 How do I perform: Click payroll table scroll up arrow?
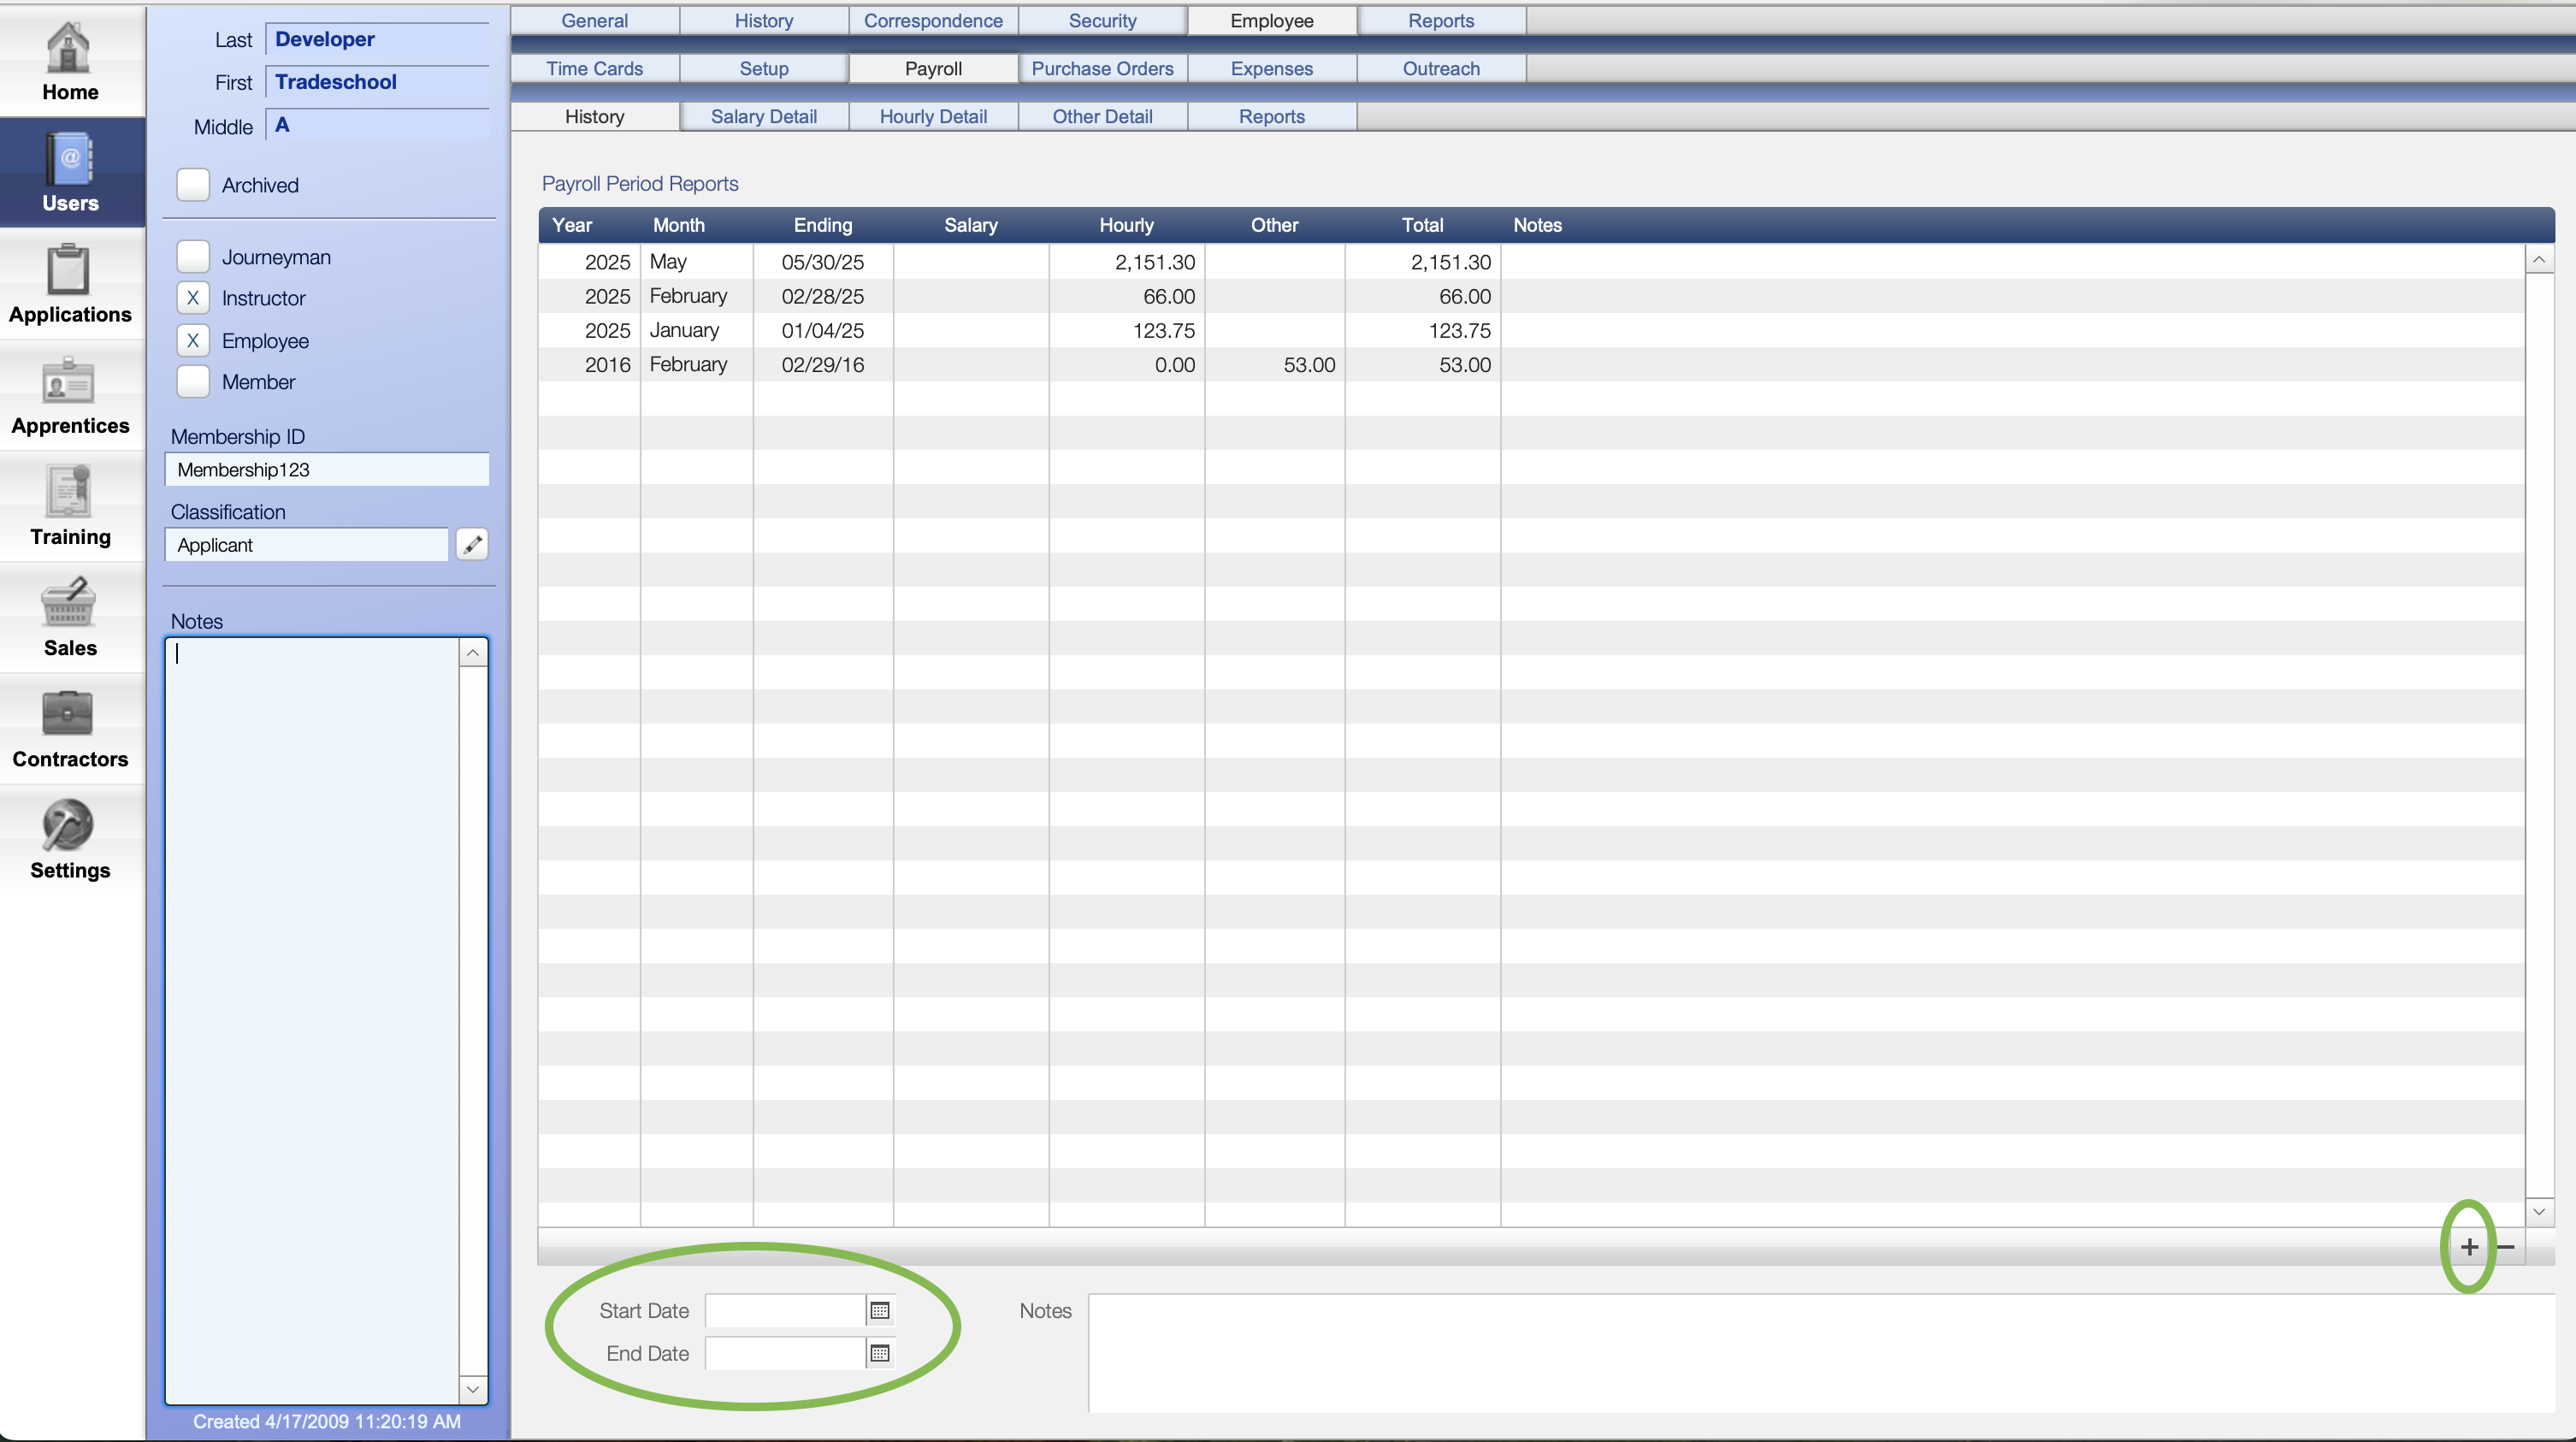point(2539,261)
